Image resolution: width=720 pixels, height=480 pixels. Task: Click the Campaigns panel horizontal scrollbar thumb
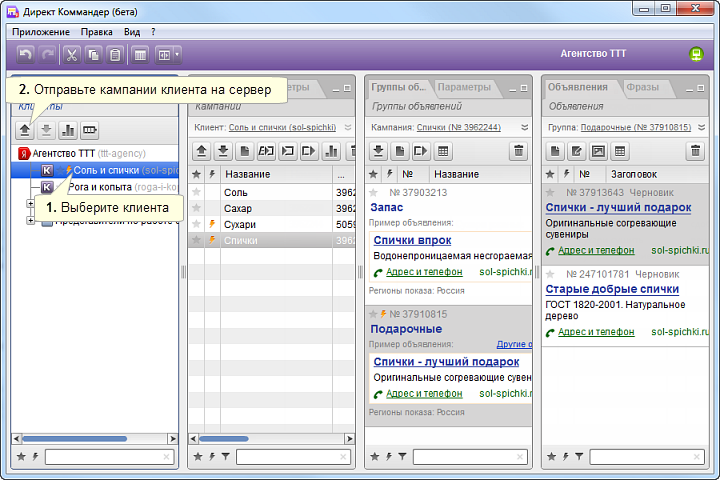click(x=224, y=439)
